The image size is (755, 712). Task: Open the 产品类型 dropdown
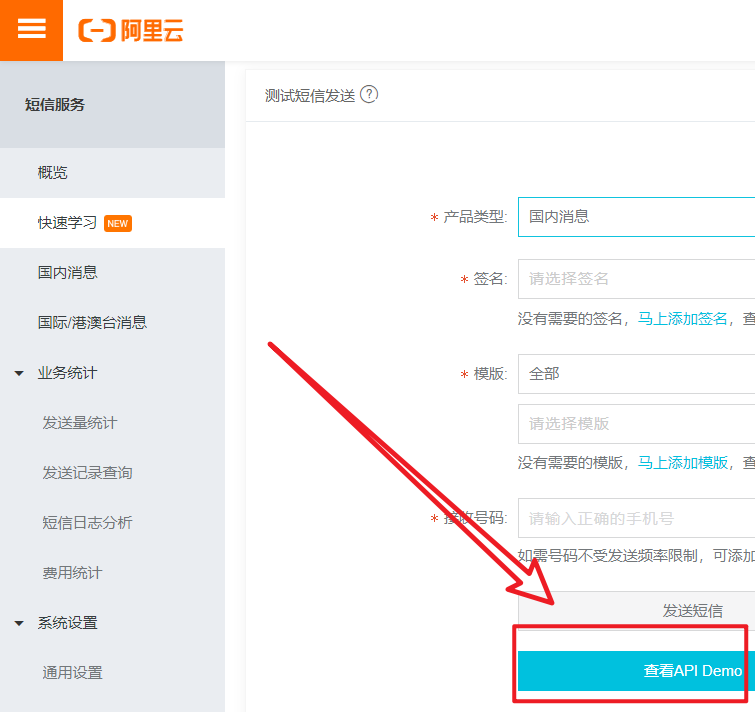636,216
